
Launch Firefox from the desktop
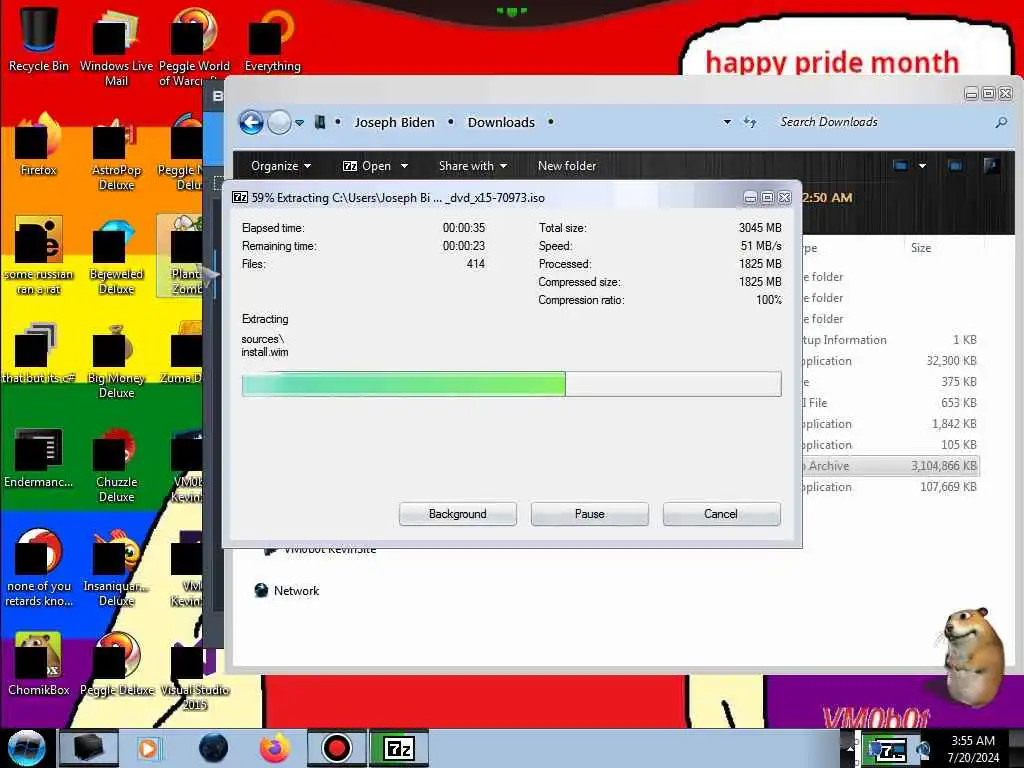(x=39, y=144)
